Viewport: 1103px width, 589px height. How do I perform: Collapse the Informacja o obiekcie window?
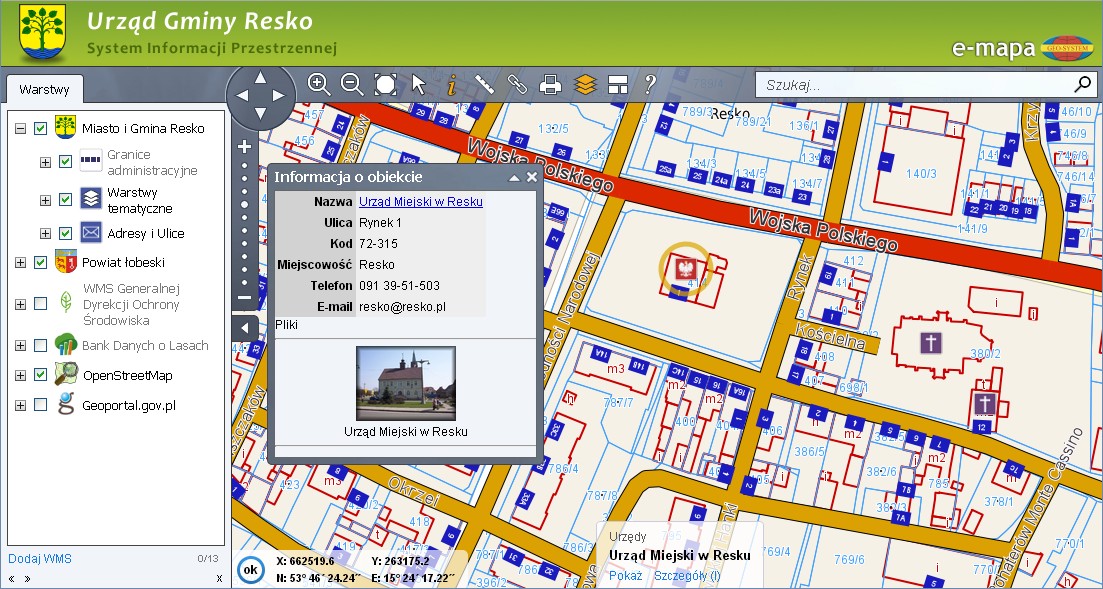tap(514, 178)
